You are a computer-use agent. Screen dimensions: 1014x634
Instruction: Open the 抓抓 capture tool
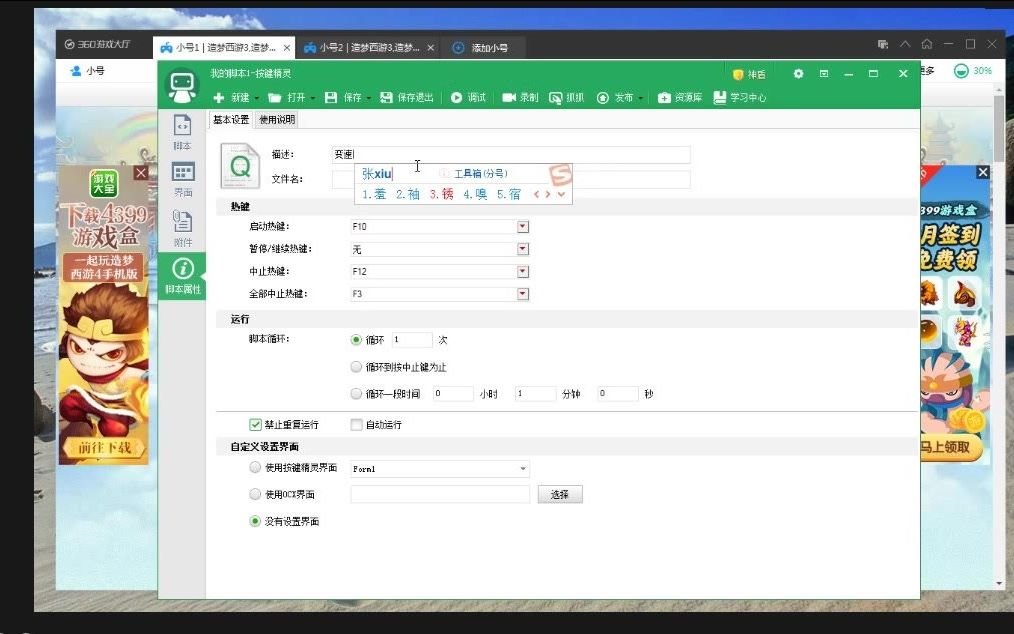point(568,98)
